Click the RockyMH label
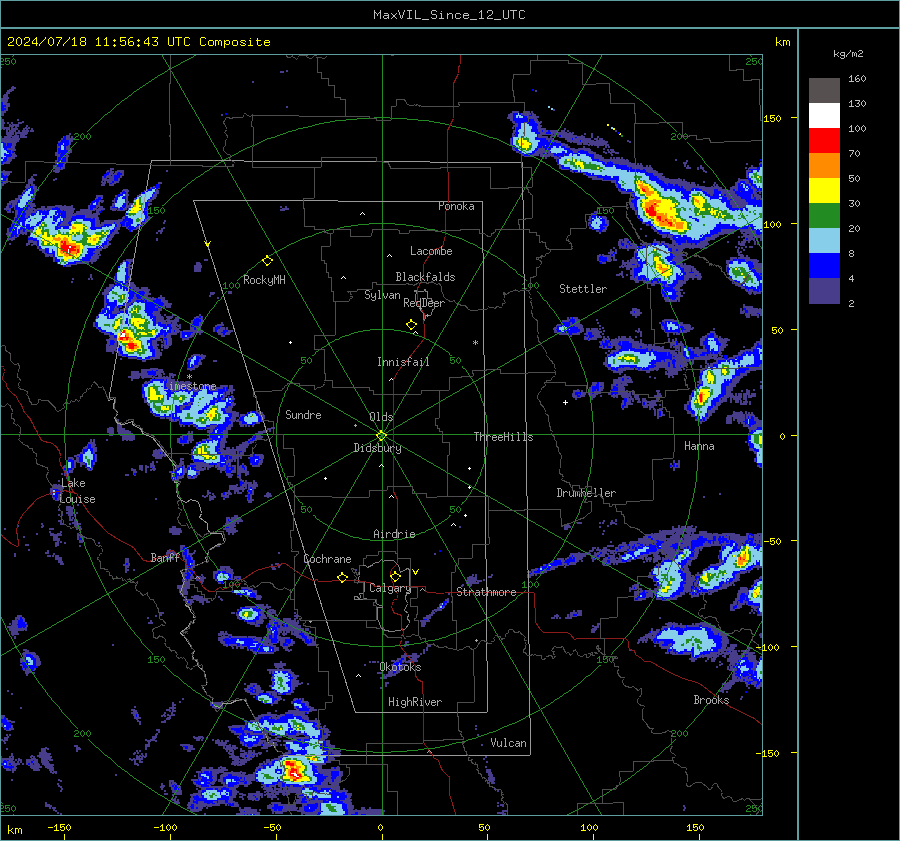 (264, 280)
